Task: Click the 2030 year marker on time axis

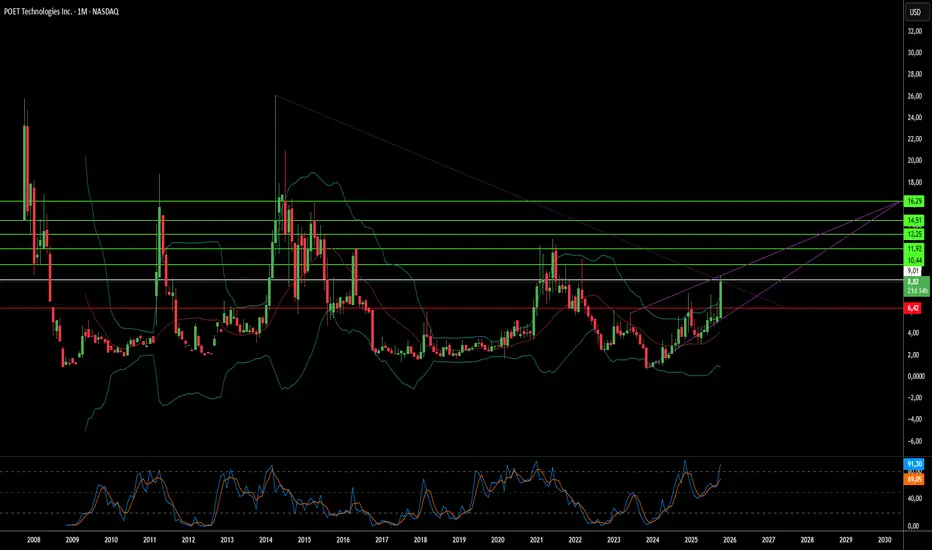Action: point(884,540)
